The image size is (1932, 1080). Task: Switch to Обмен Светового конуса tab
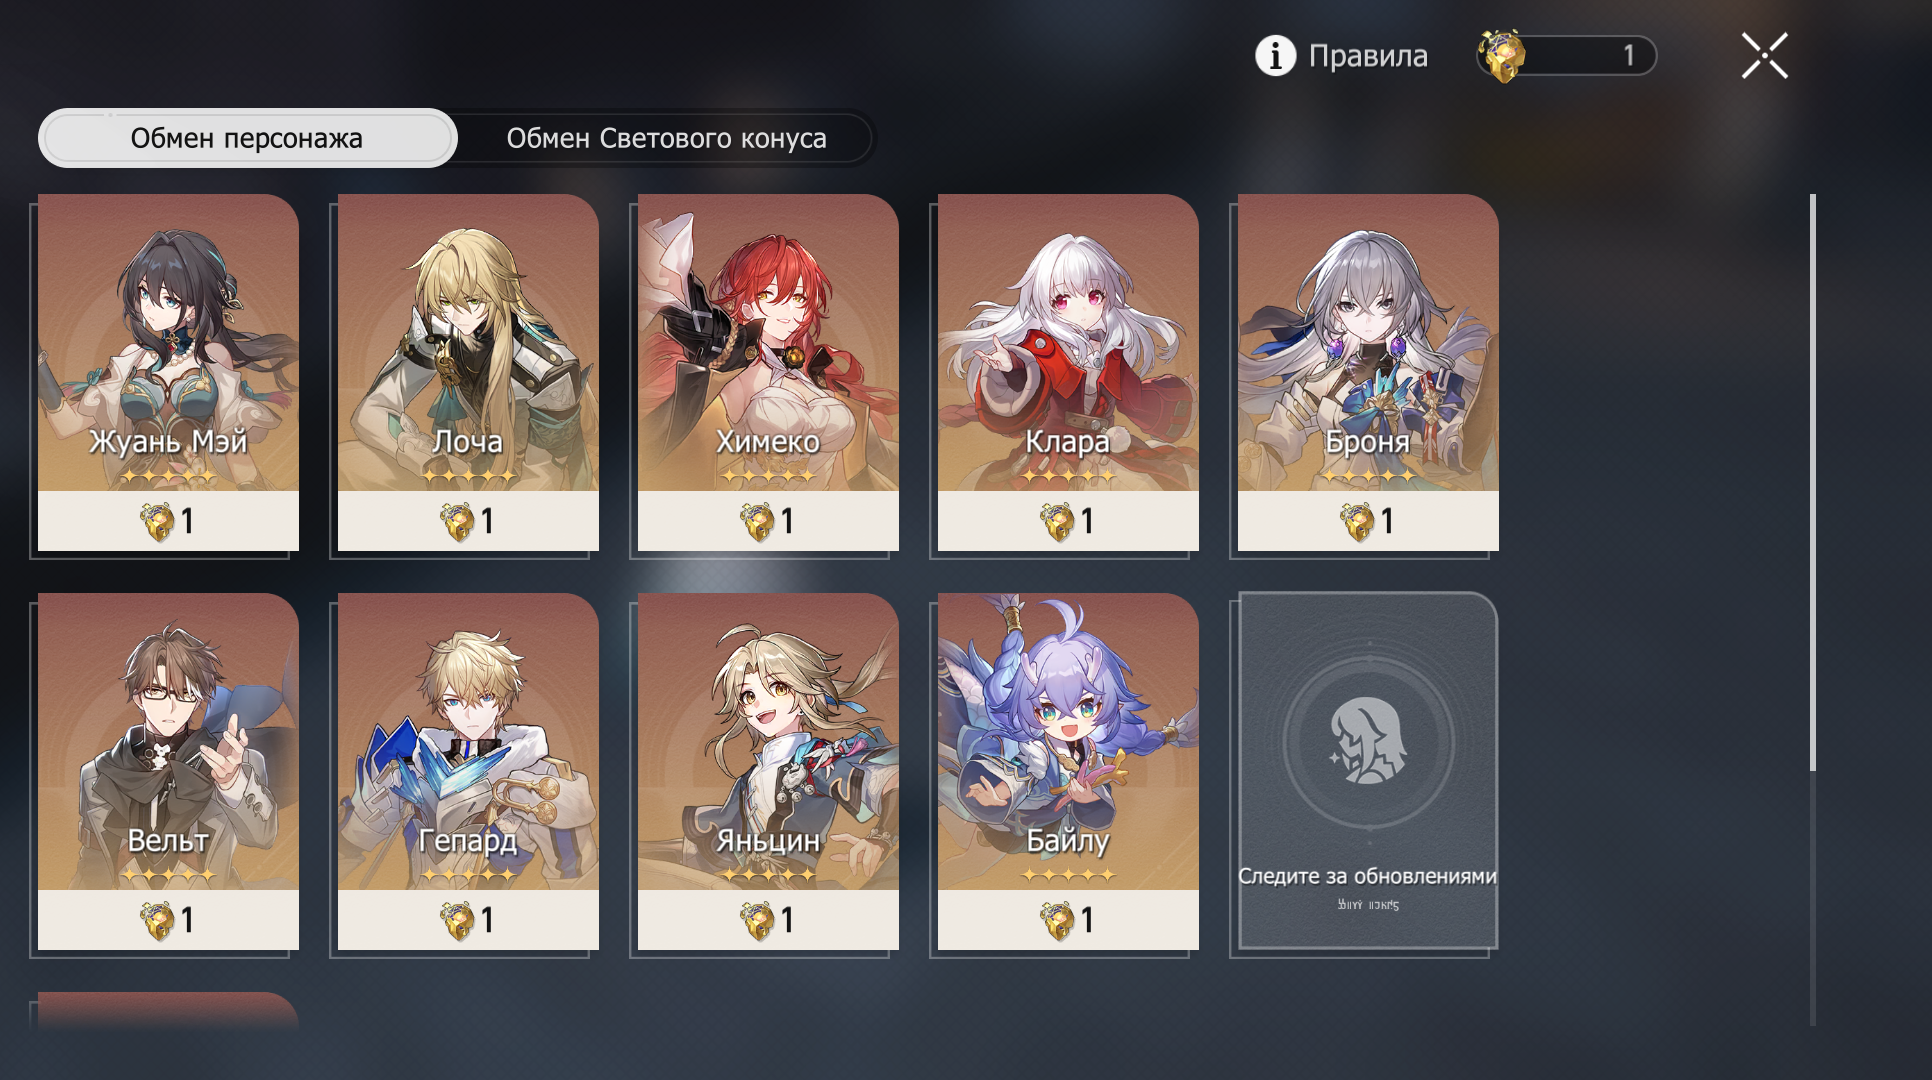click(666, 138)
